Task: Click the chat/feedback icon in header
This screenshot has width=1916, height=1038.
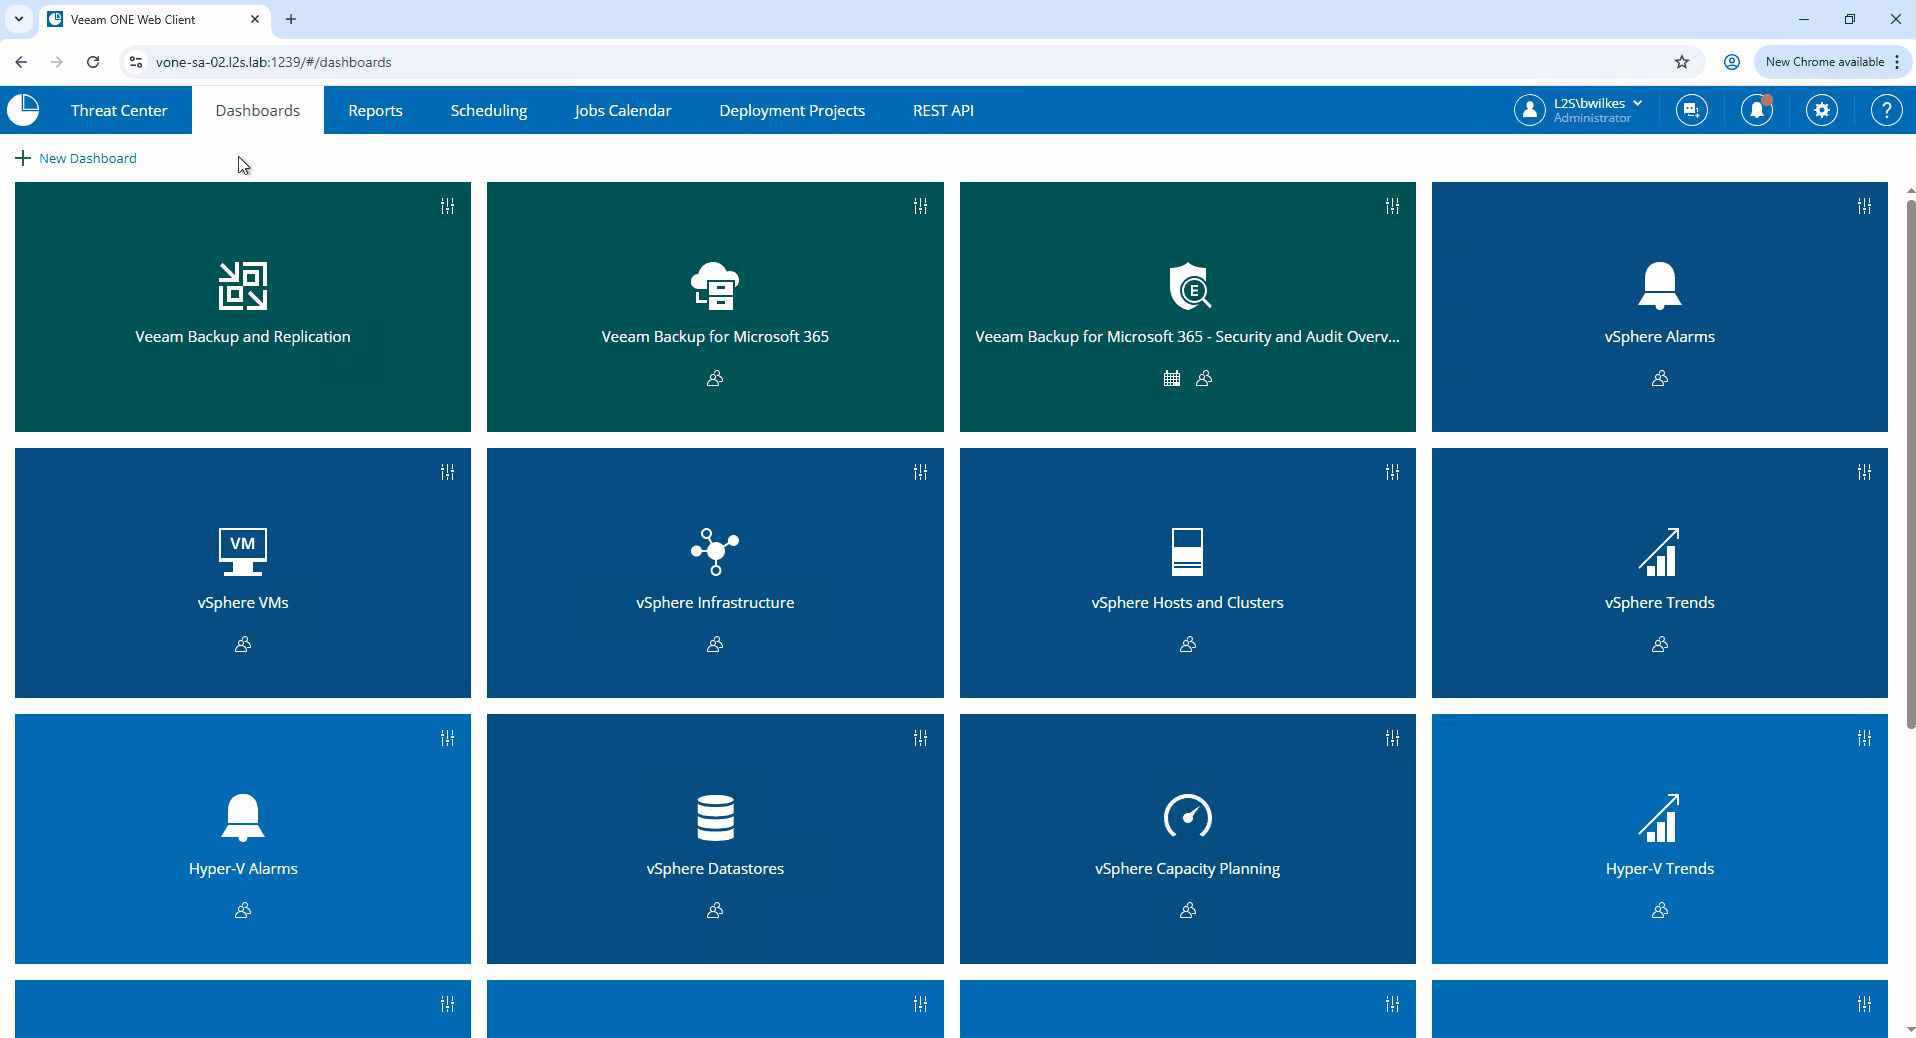Action: coord(1692,110)
